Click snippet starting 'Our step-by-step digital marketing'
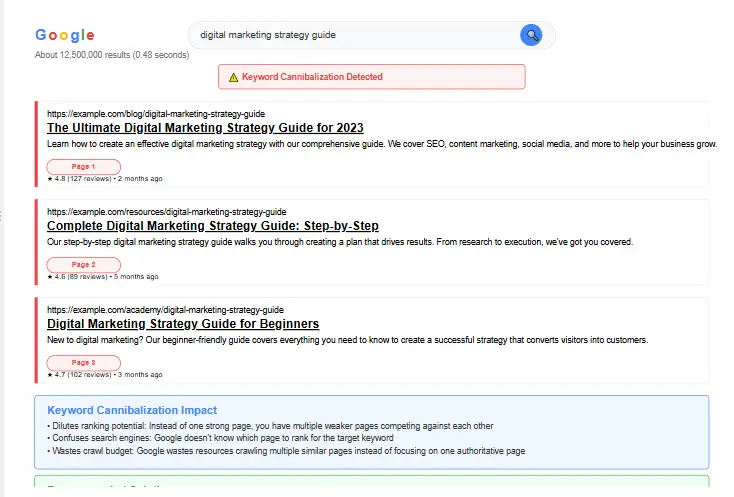 tap(340, 242)
